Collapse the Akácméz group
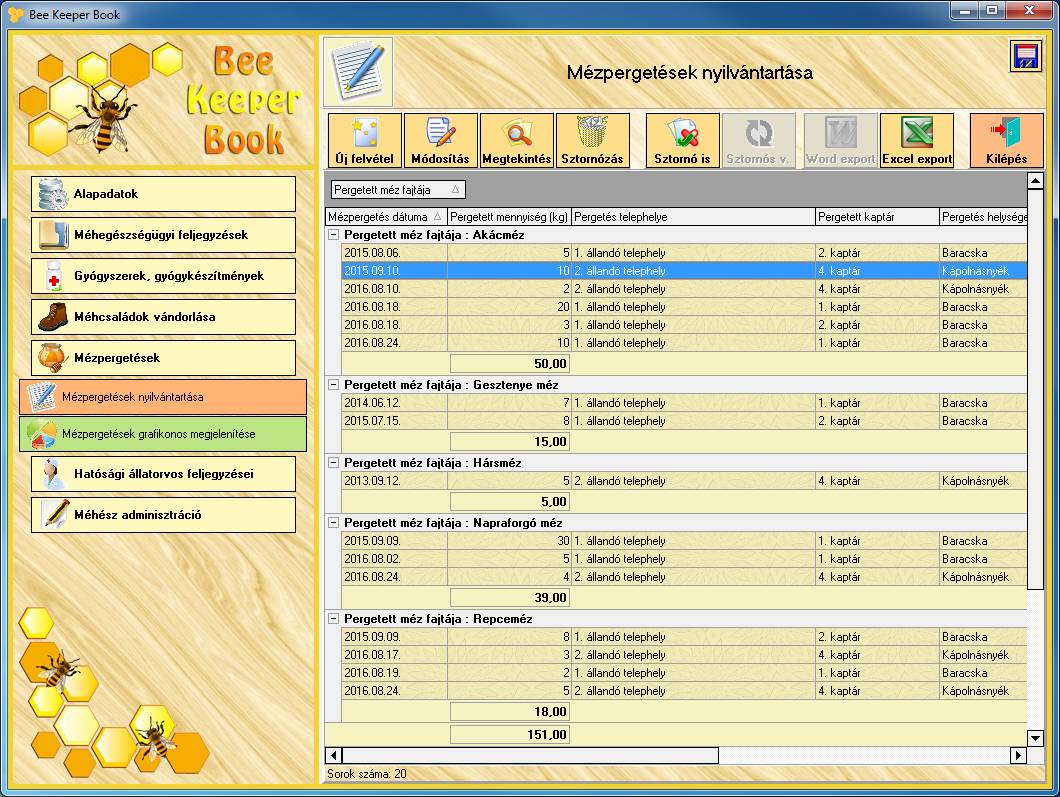The width and height of the screenshot is (1060, 797). (x=334, y=235)
